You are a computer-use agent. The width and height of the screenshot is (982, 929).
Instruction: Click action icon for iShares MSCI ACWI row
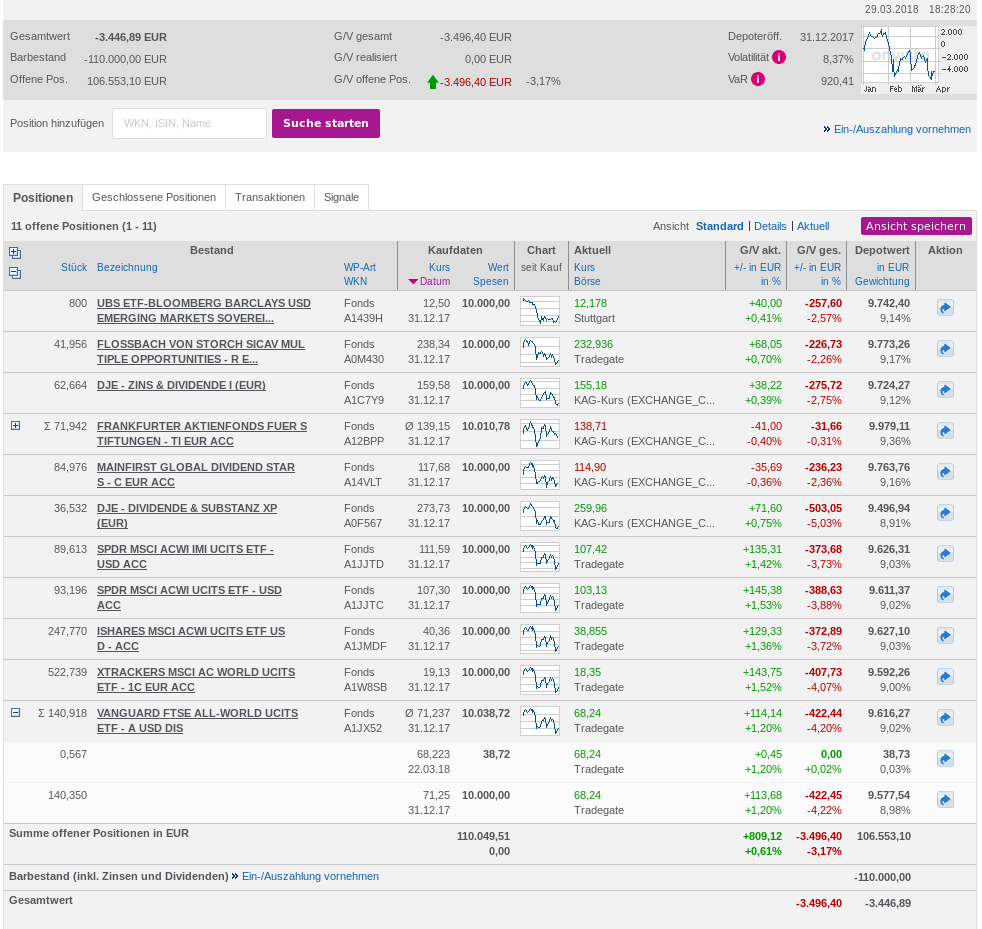945,636
